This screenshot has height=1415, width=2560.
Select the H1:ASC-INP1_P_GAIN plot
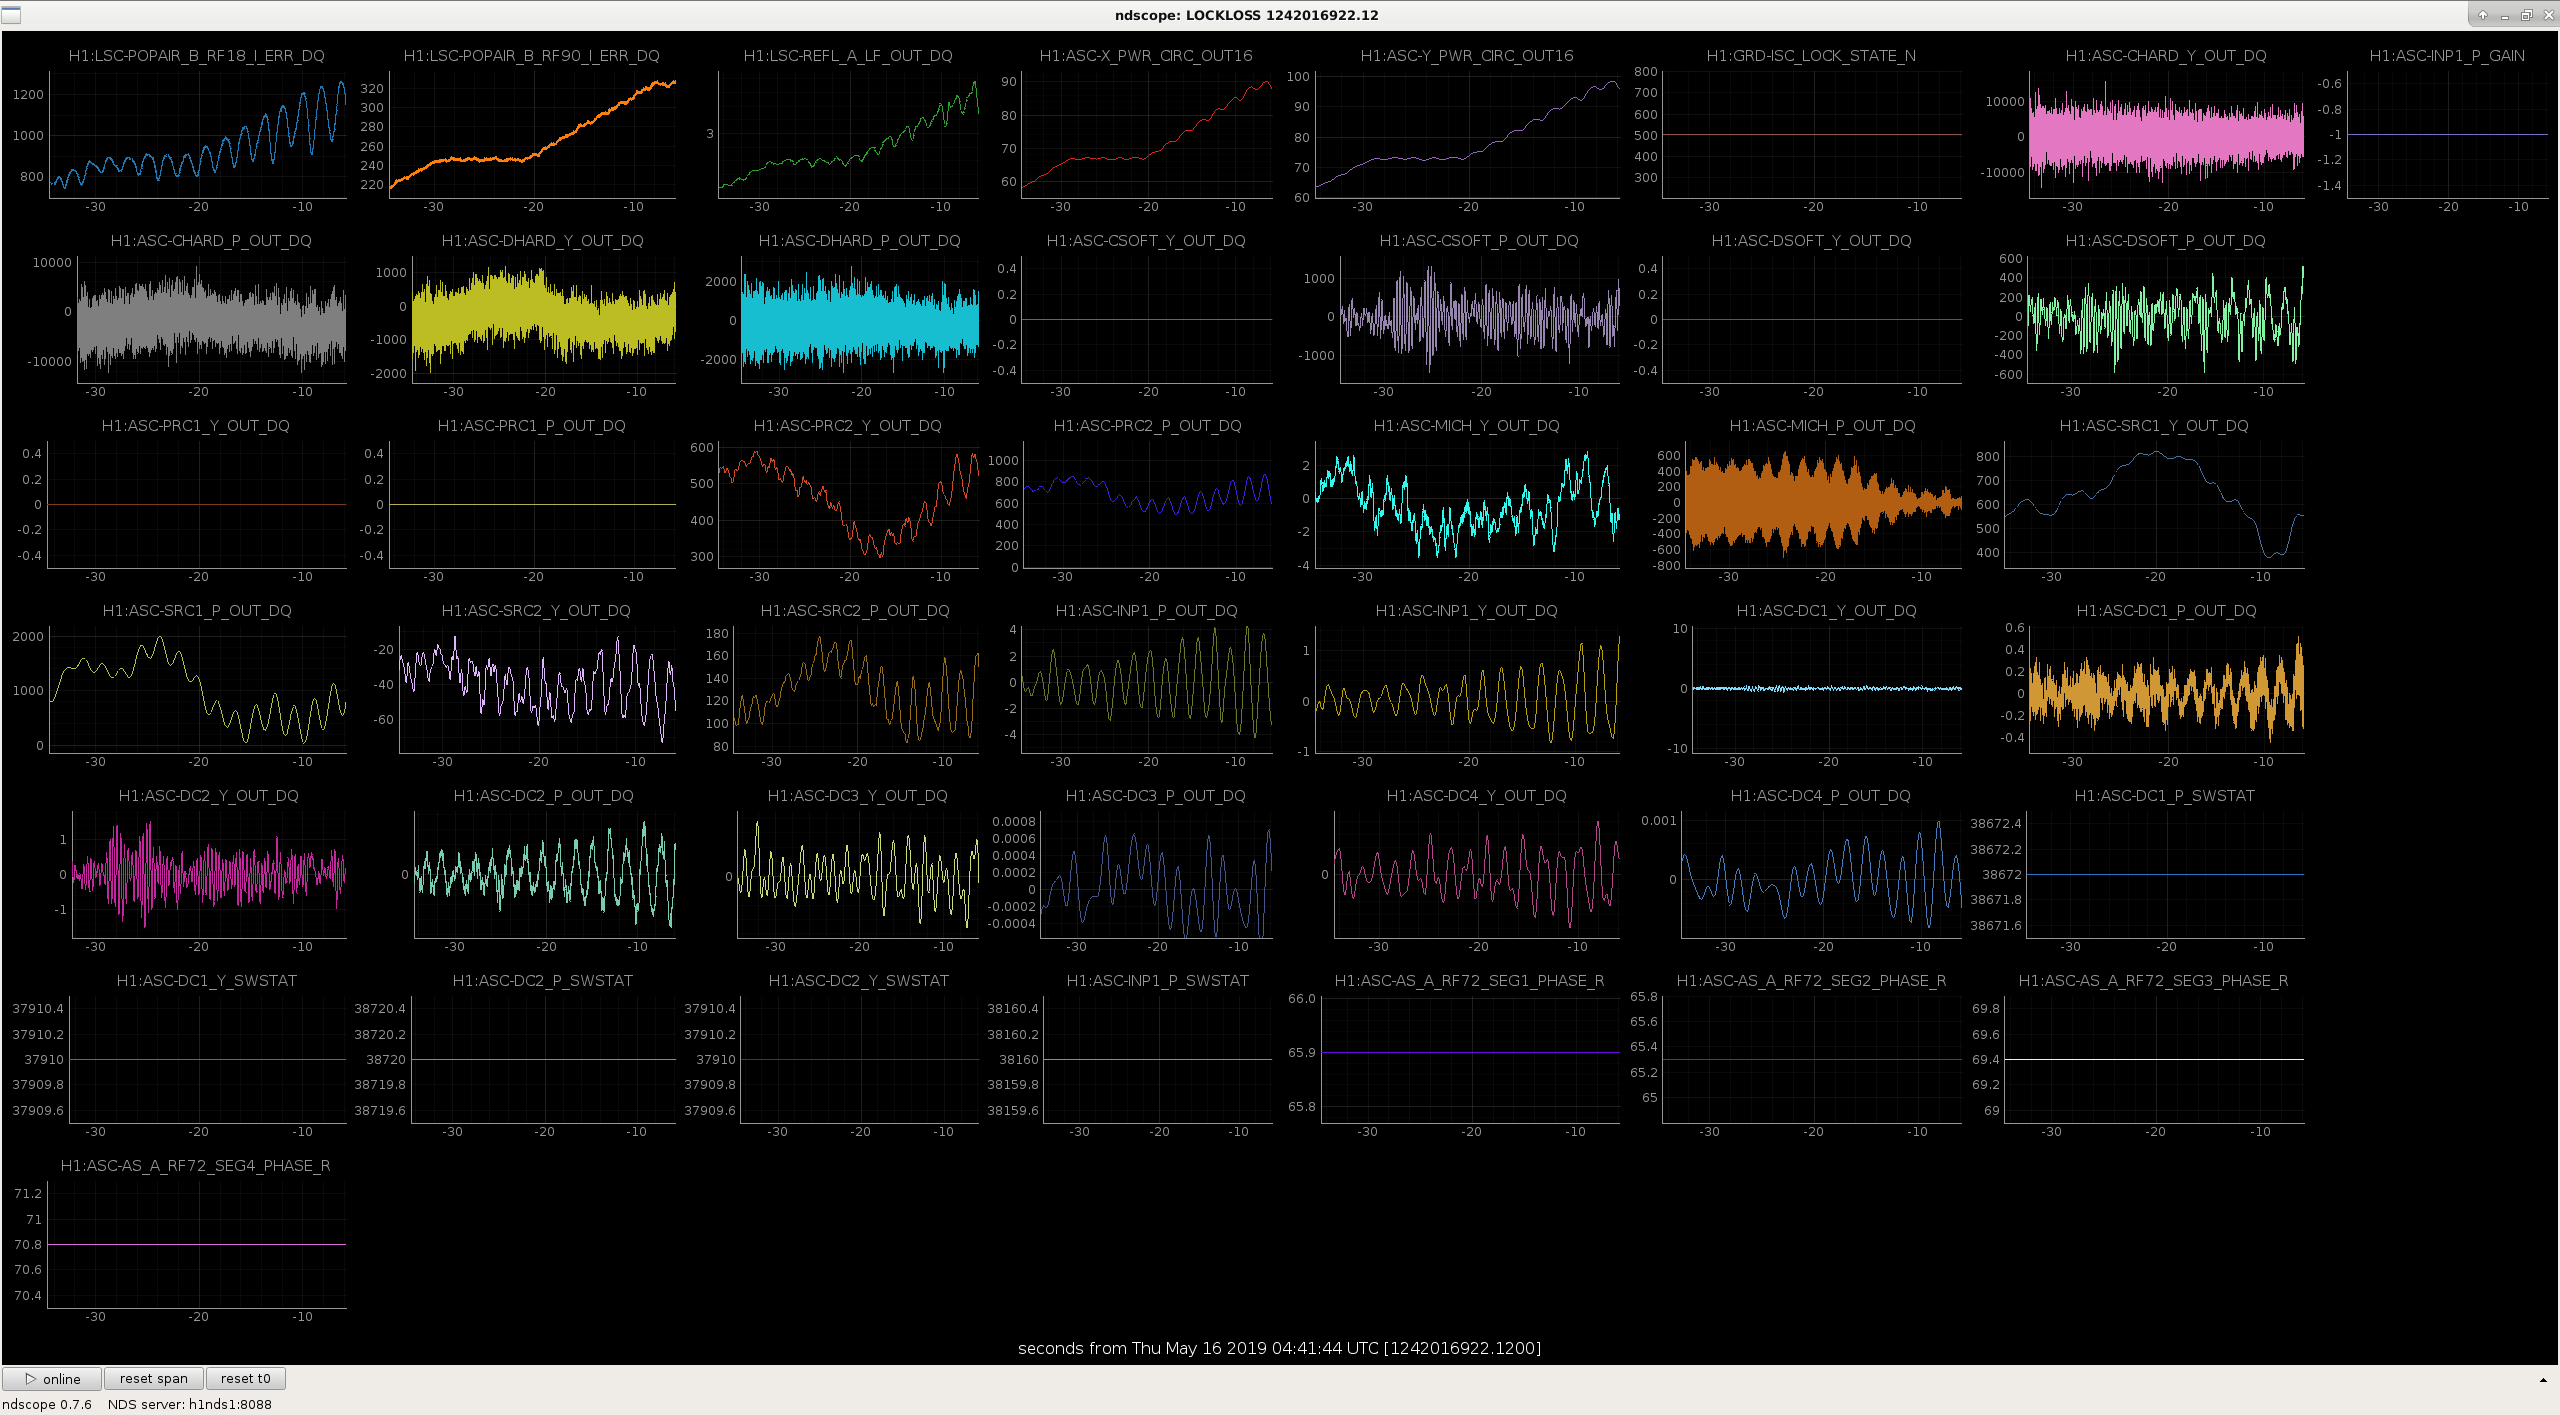[x=2447, y=134]
